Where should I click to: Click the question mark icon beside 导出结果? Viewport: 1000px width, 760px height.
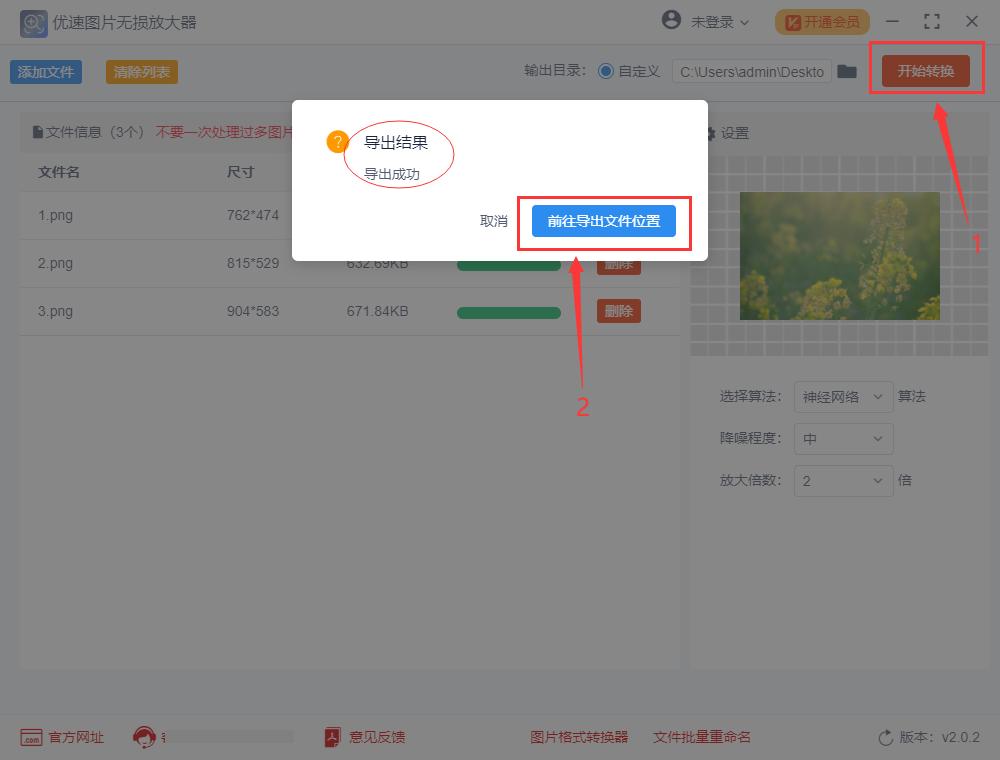point(337,142)
